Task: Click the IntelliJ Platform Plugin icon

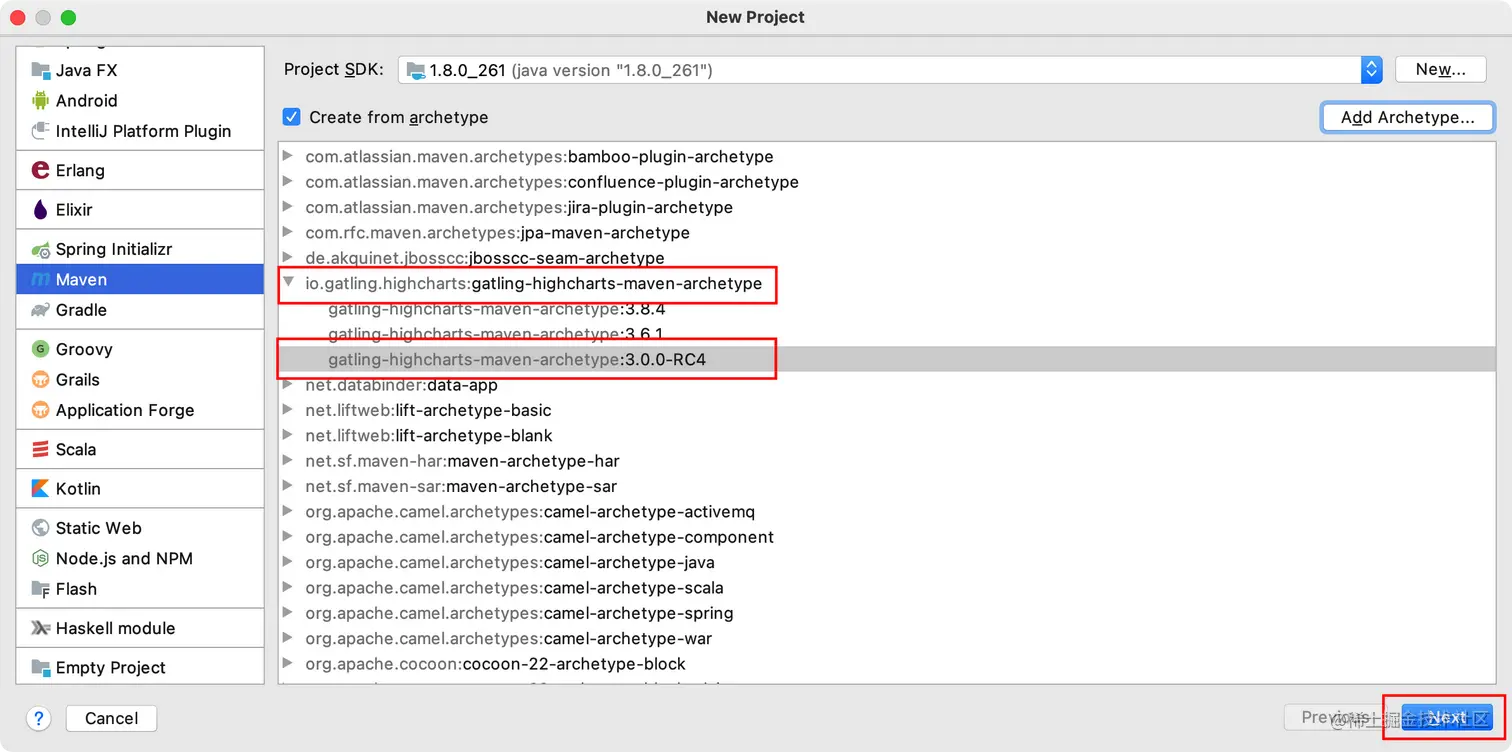Action: (40, 131)
